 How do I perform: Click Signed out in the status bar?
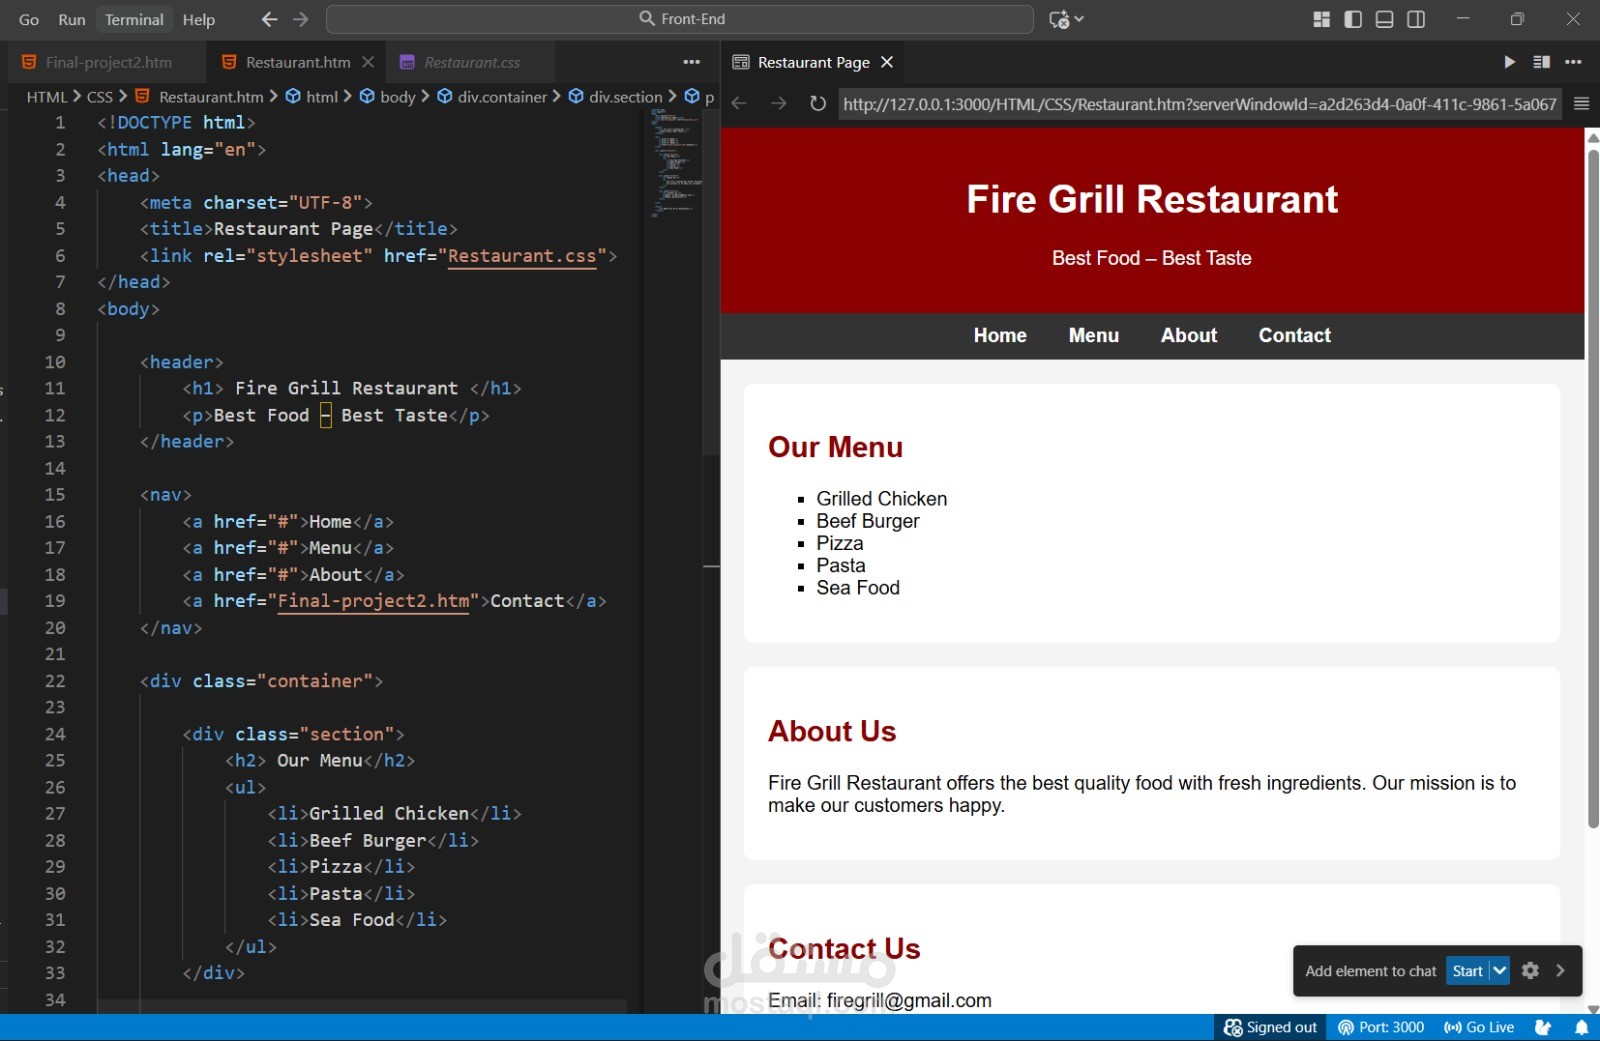point(1270,1028)
